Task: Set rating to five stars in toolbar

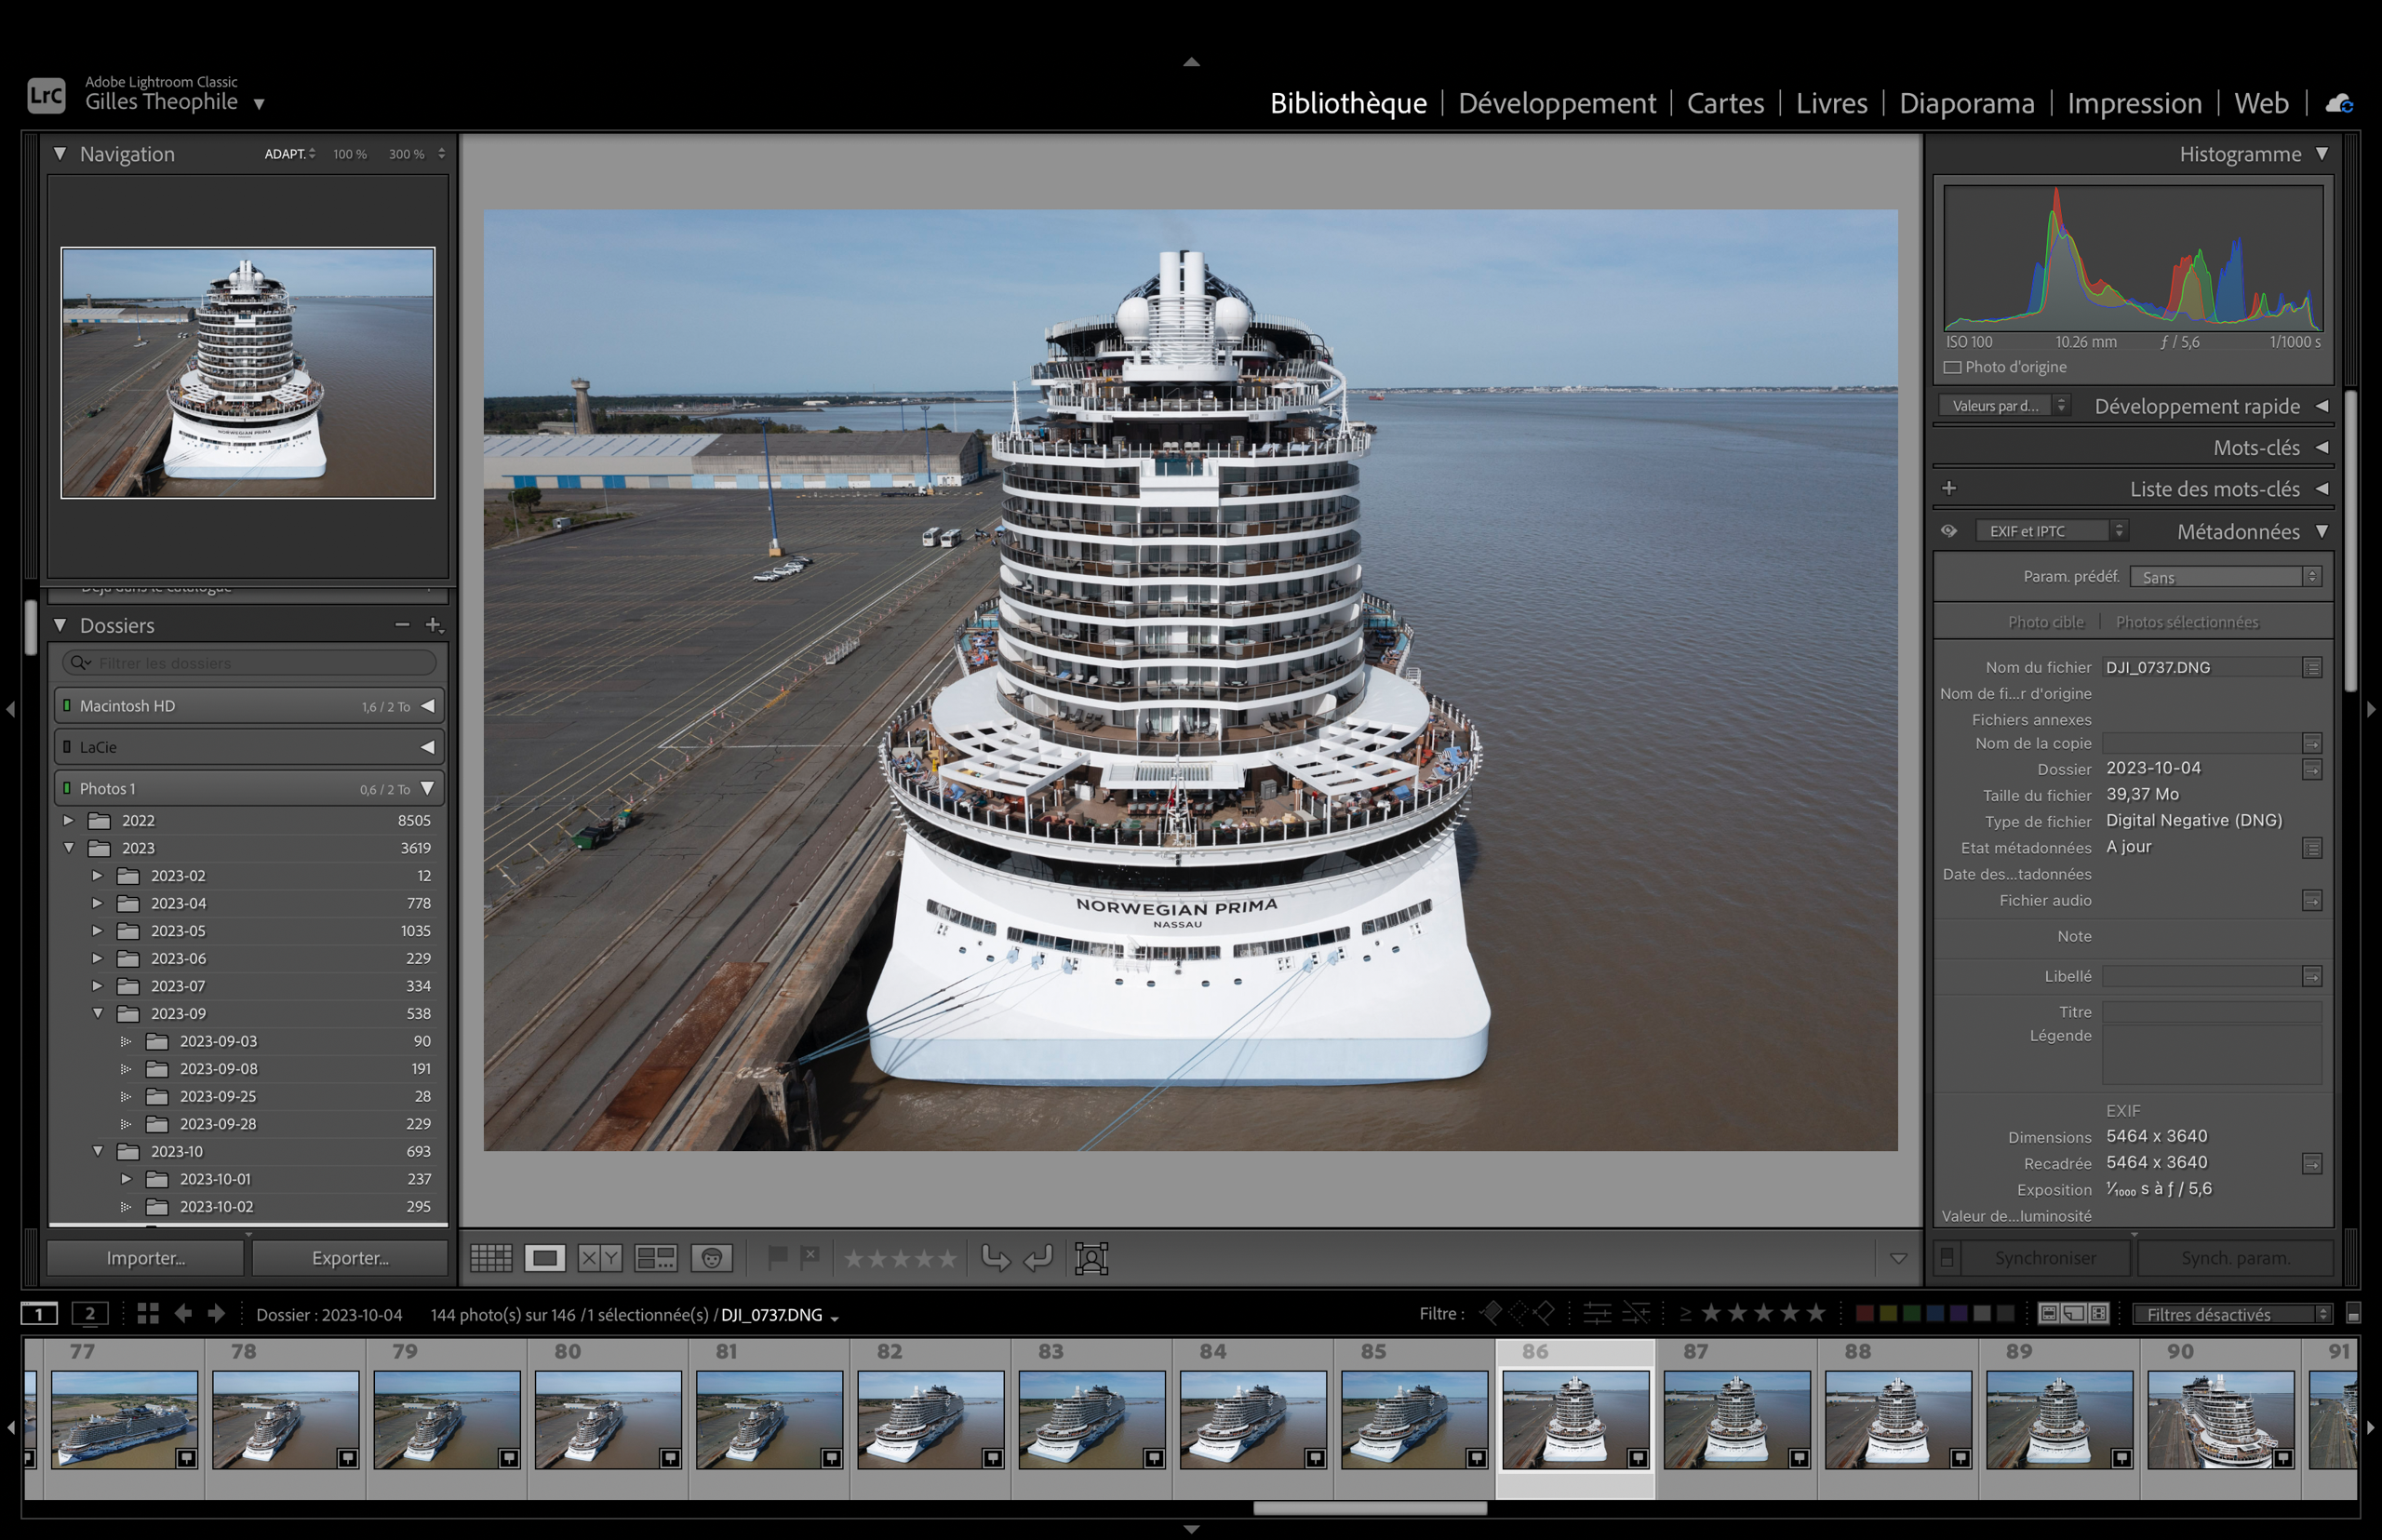Action: pos(949,1258)
